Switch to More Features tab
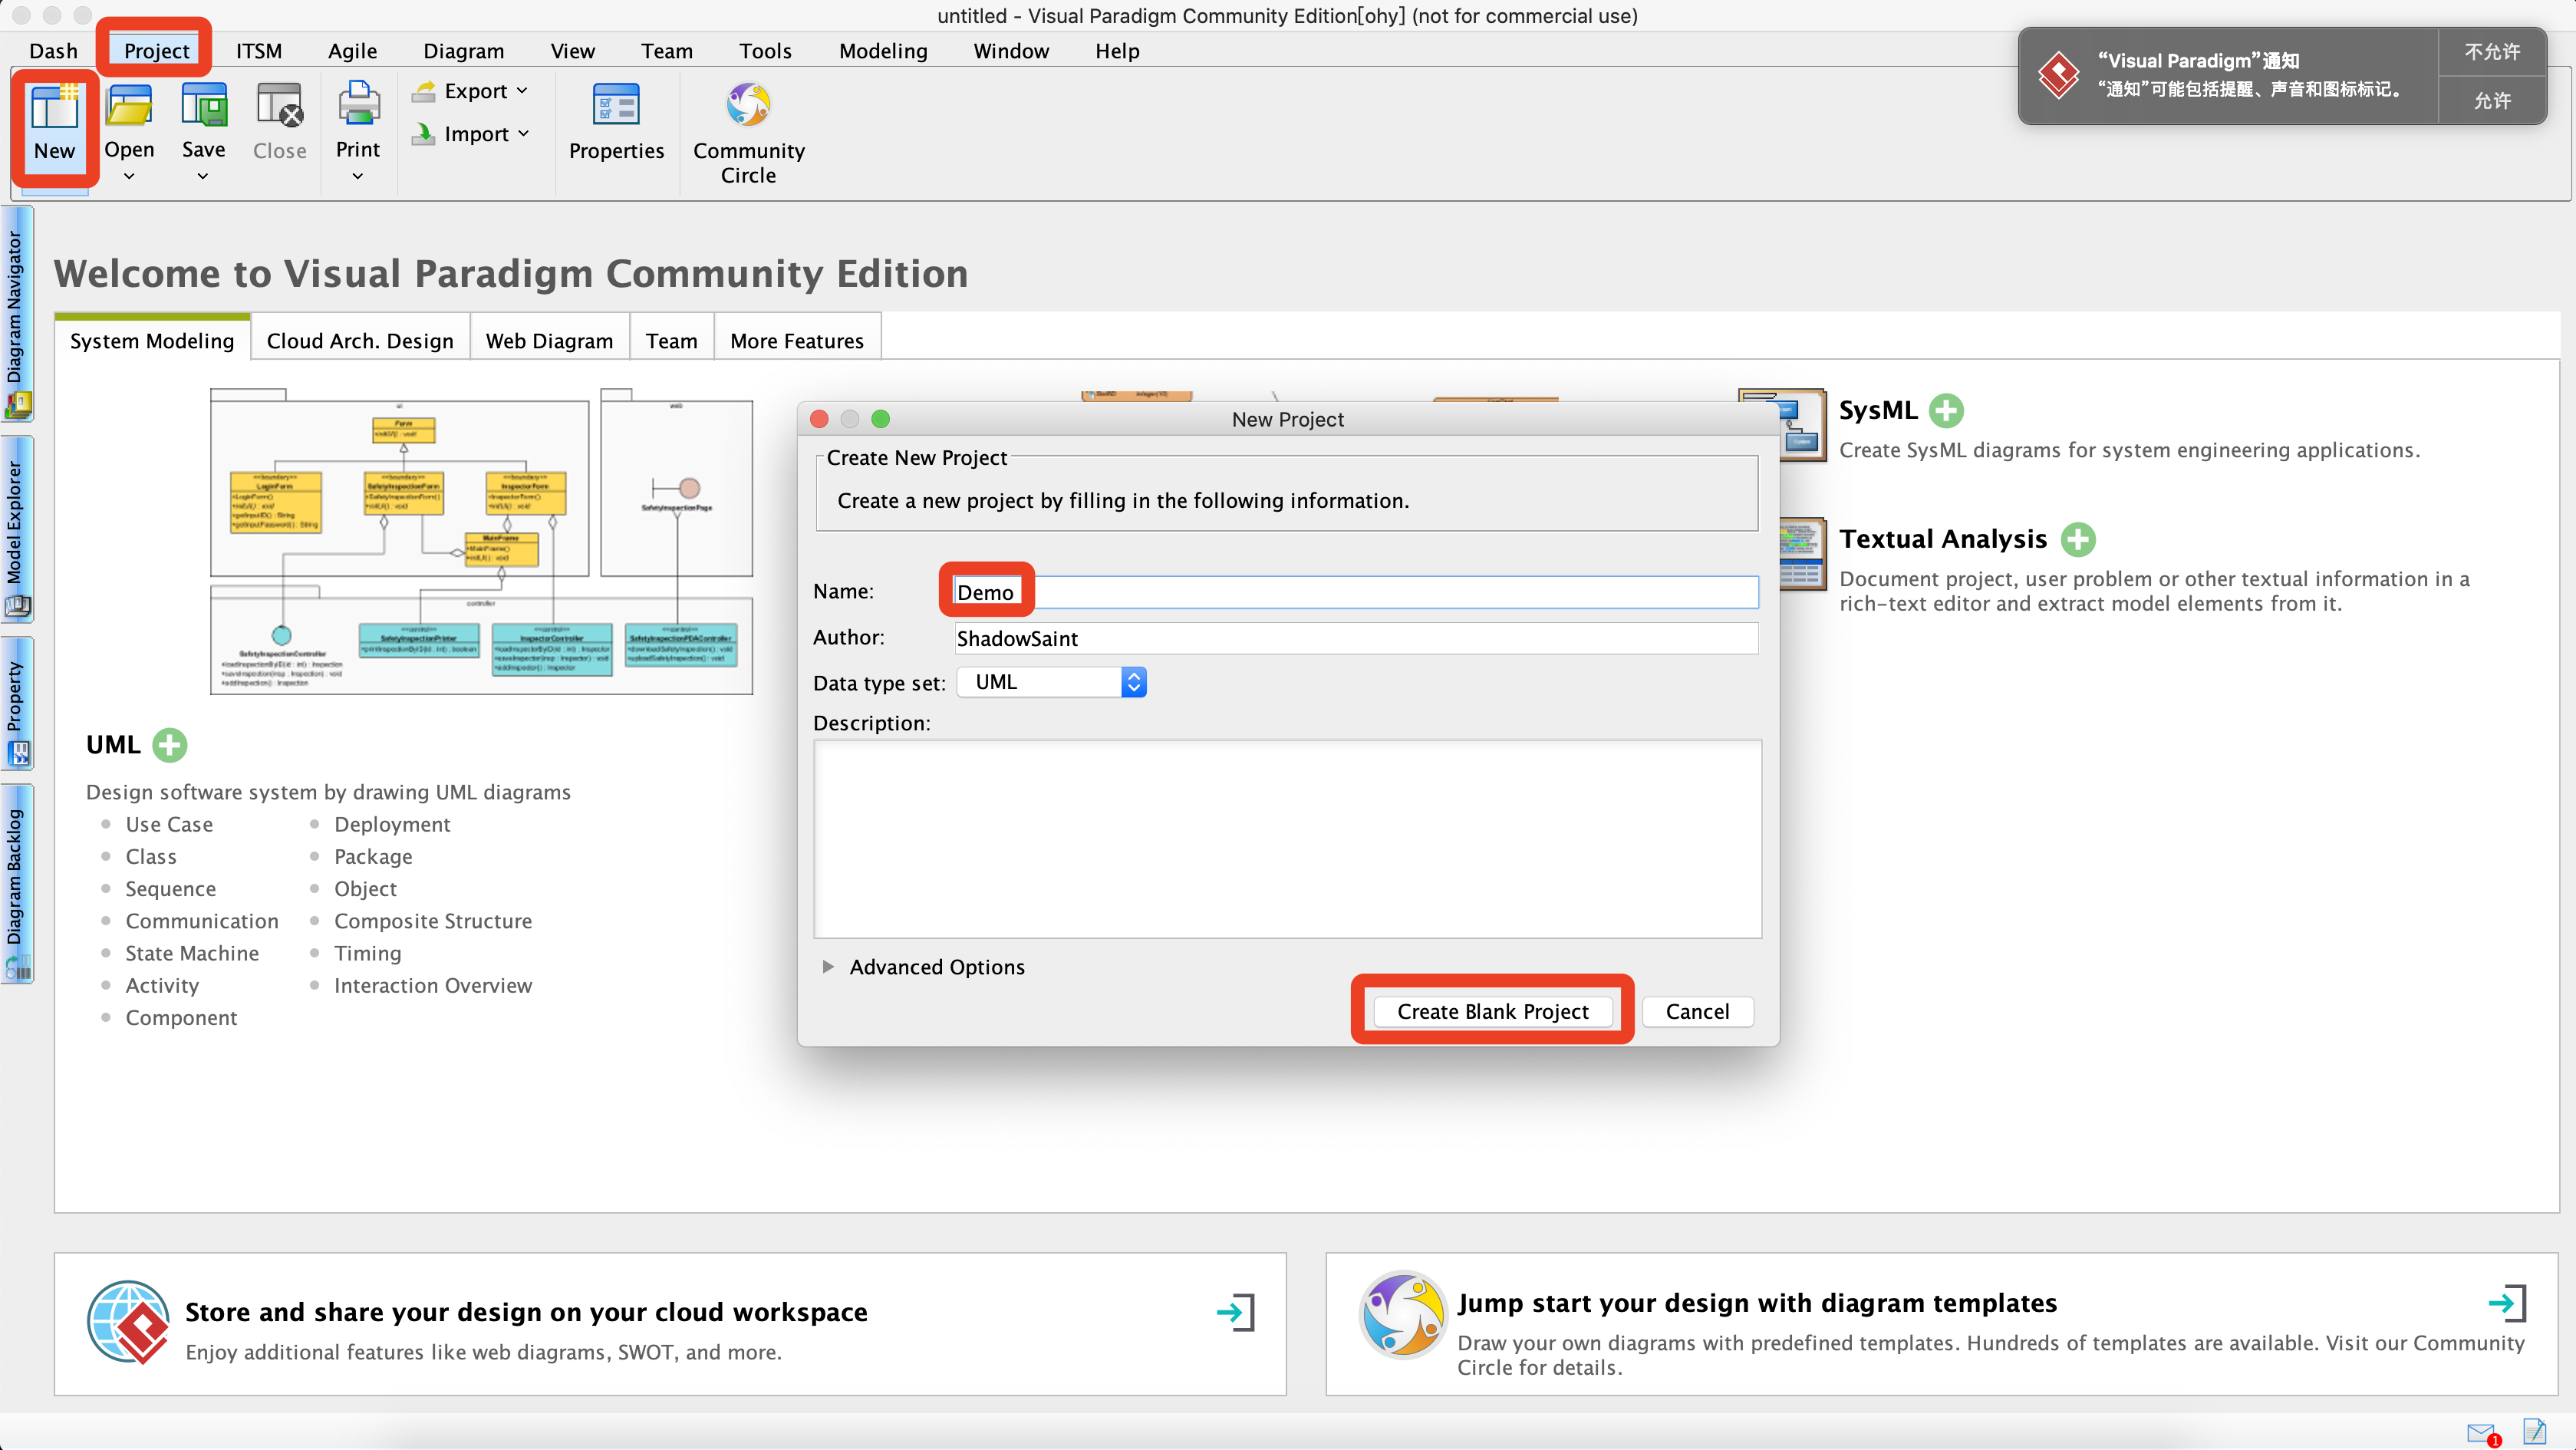The width and height of the screenshot is (2576, 1450). pos(797,341)
